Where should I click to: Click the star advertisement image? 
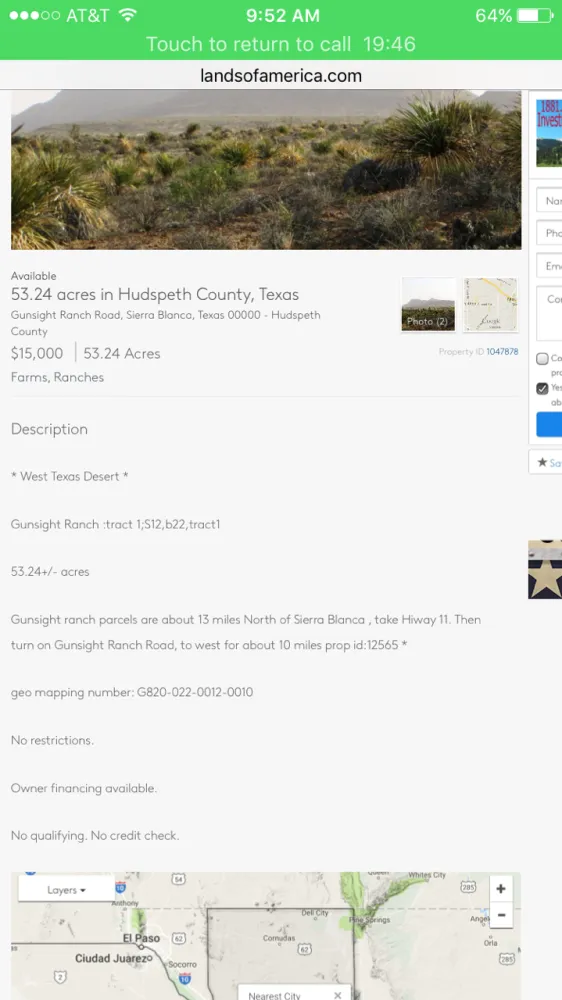[545, 570]
